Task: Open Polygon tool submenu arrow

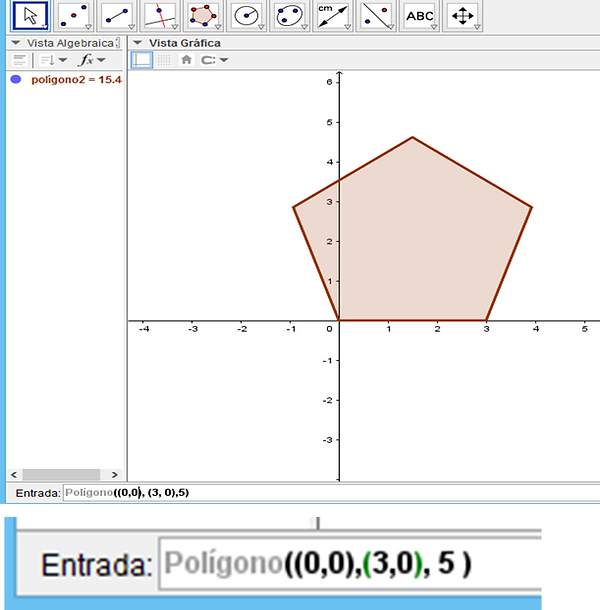Action: (218, 27)
